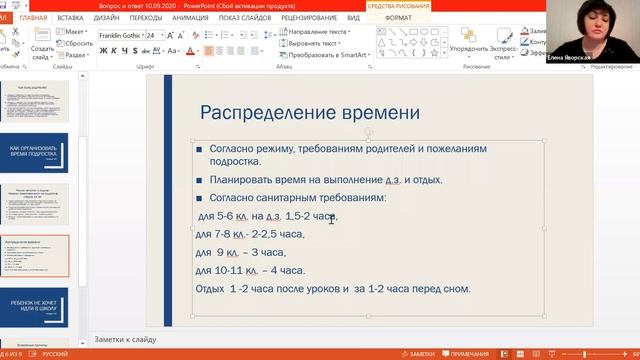Click the Заметки к слайду notes field
640x360 pixels.
125,339
